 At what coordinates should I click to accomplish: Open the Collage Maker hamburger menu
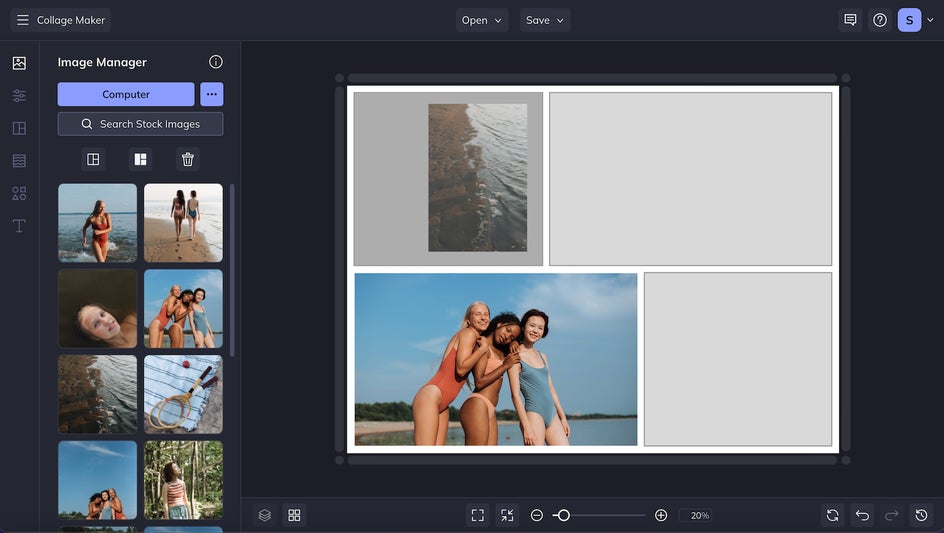(23, 20)
